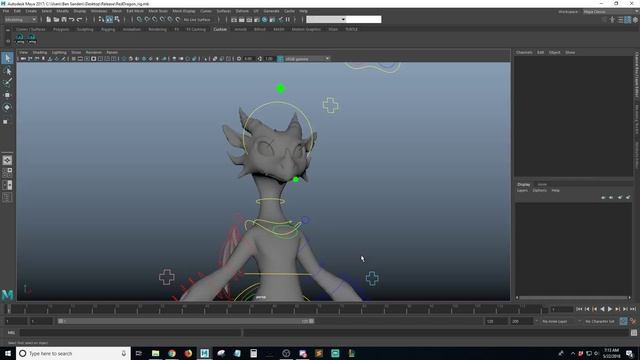Click first custom shelf script icon

[20, 39]
